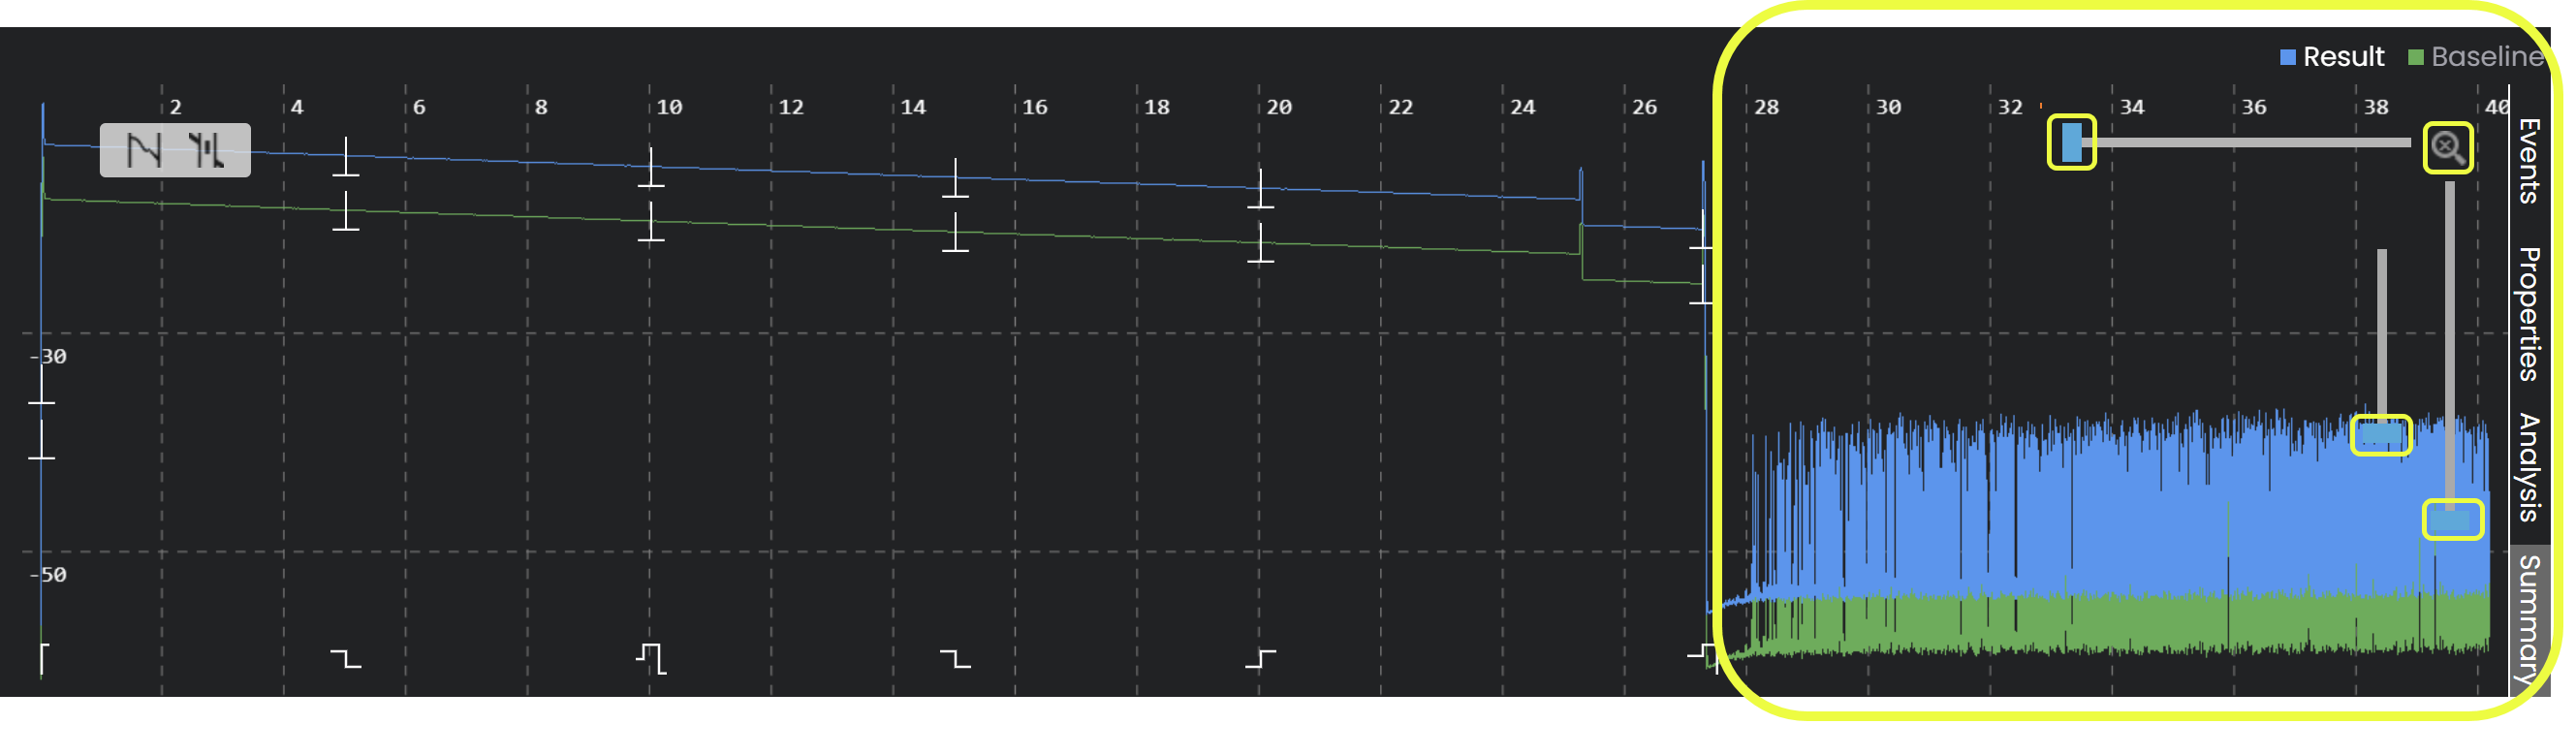This screenshot has width=2576, height=756.
Task: Click the green Baseline line cursor marker near 20
Action: [1260, 243]
